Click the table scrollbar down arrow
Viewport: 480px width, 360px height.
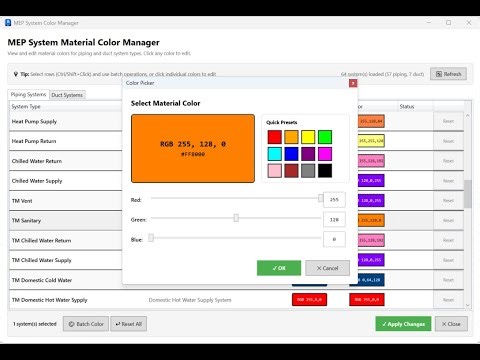point(468,305)
